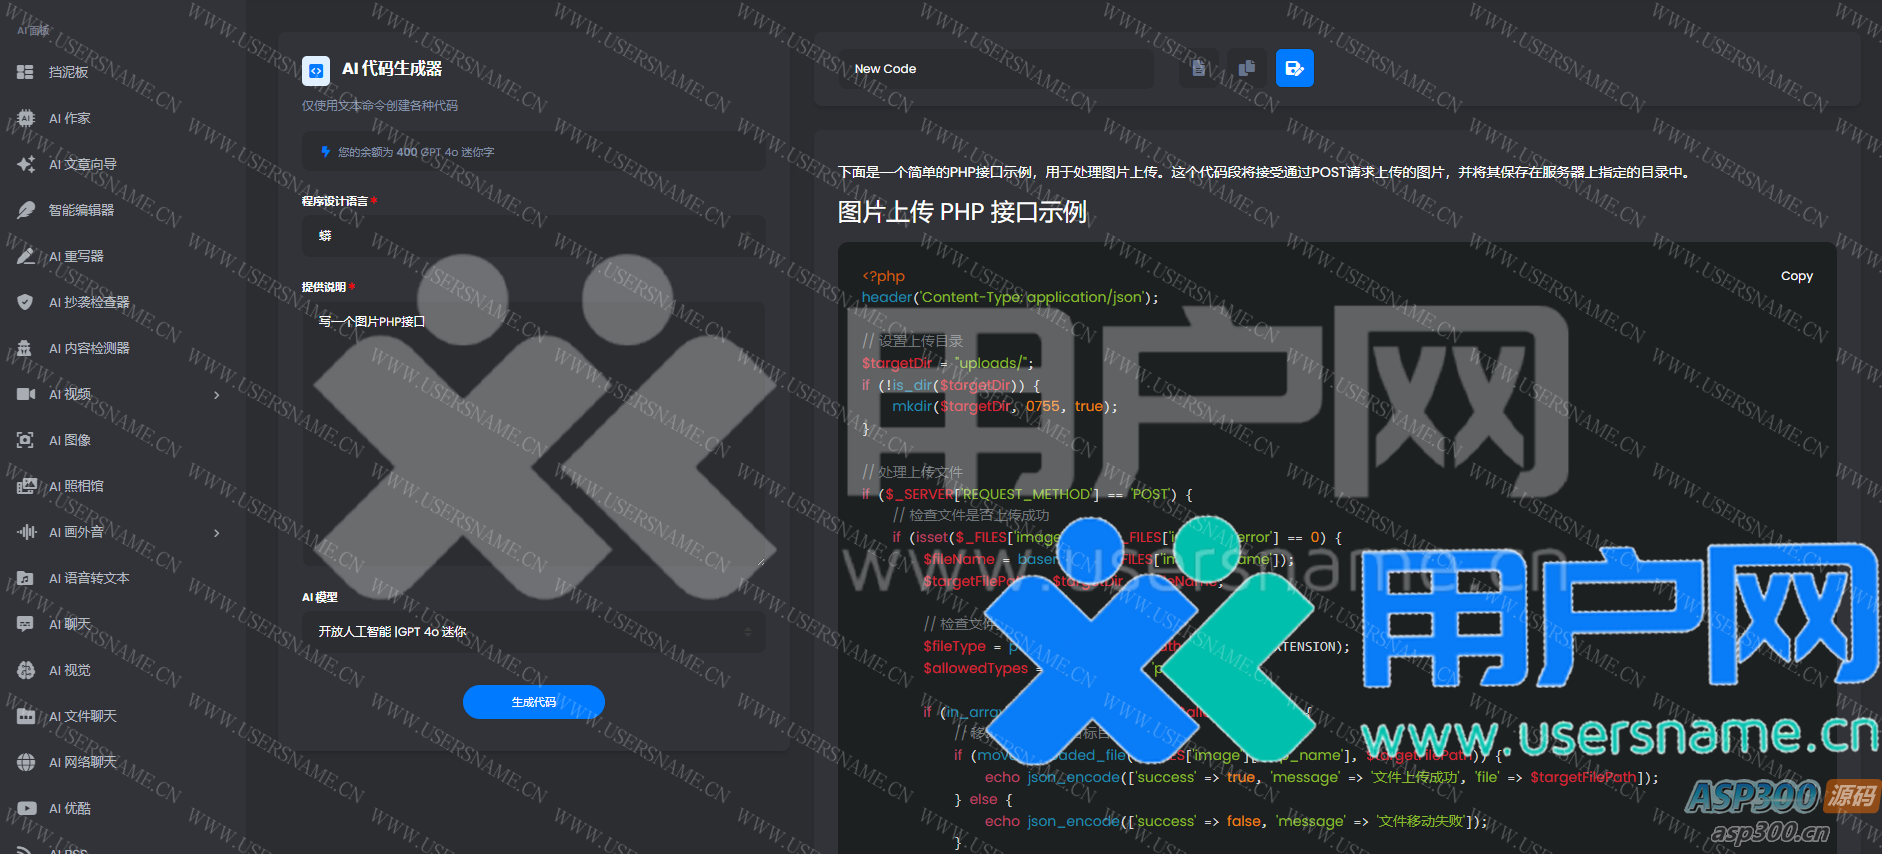Click the 图片上传 PHP 接口示例 heading
1882x854 pixels.
962,212
